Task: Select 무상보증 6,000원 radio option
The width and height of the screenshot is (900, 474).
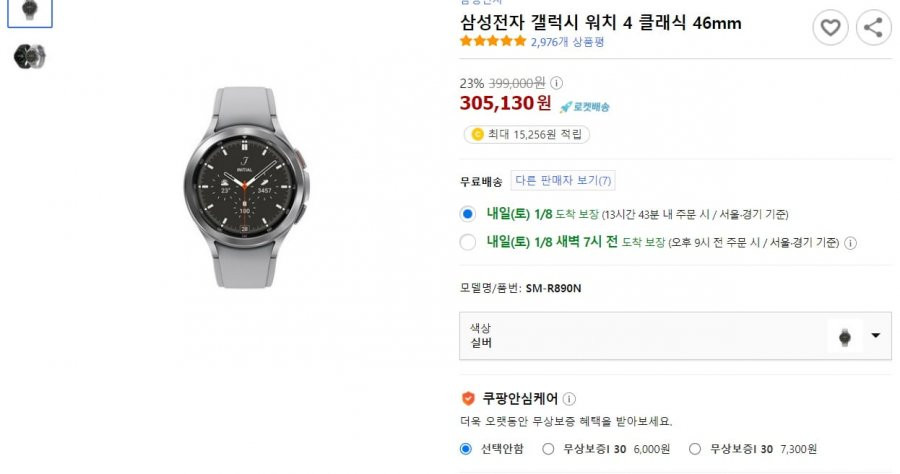Action: 548,449
